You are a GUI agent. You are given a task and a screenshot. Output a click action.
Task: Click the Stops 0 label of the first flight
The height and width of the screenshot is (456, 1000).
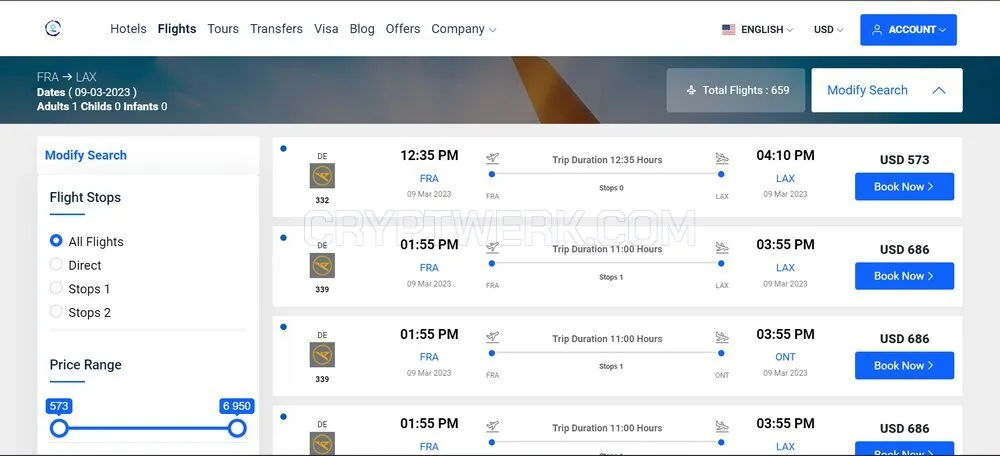611,188
